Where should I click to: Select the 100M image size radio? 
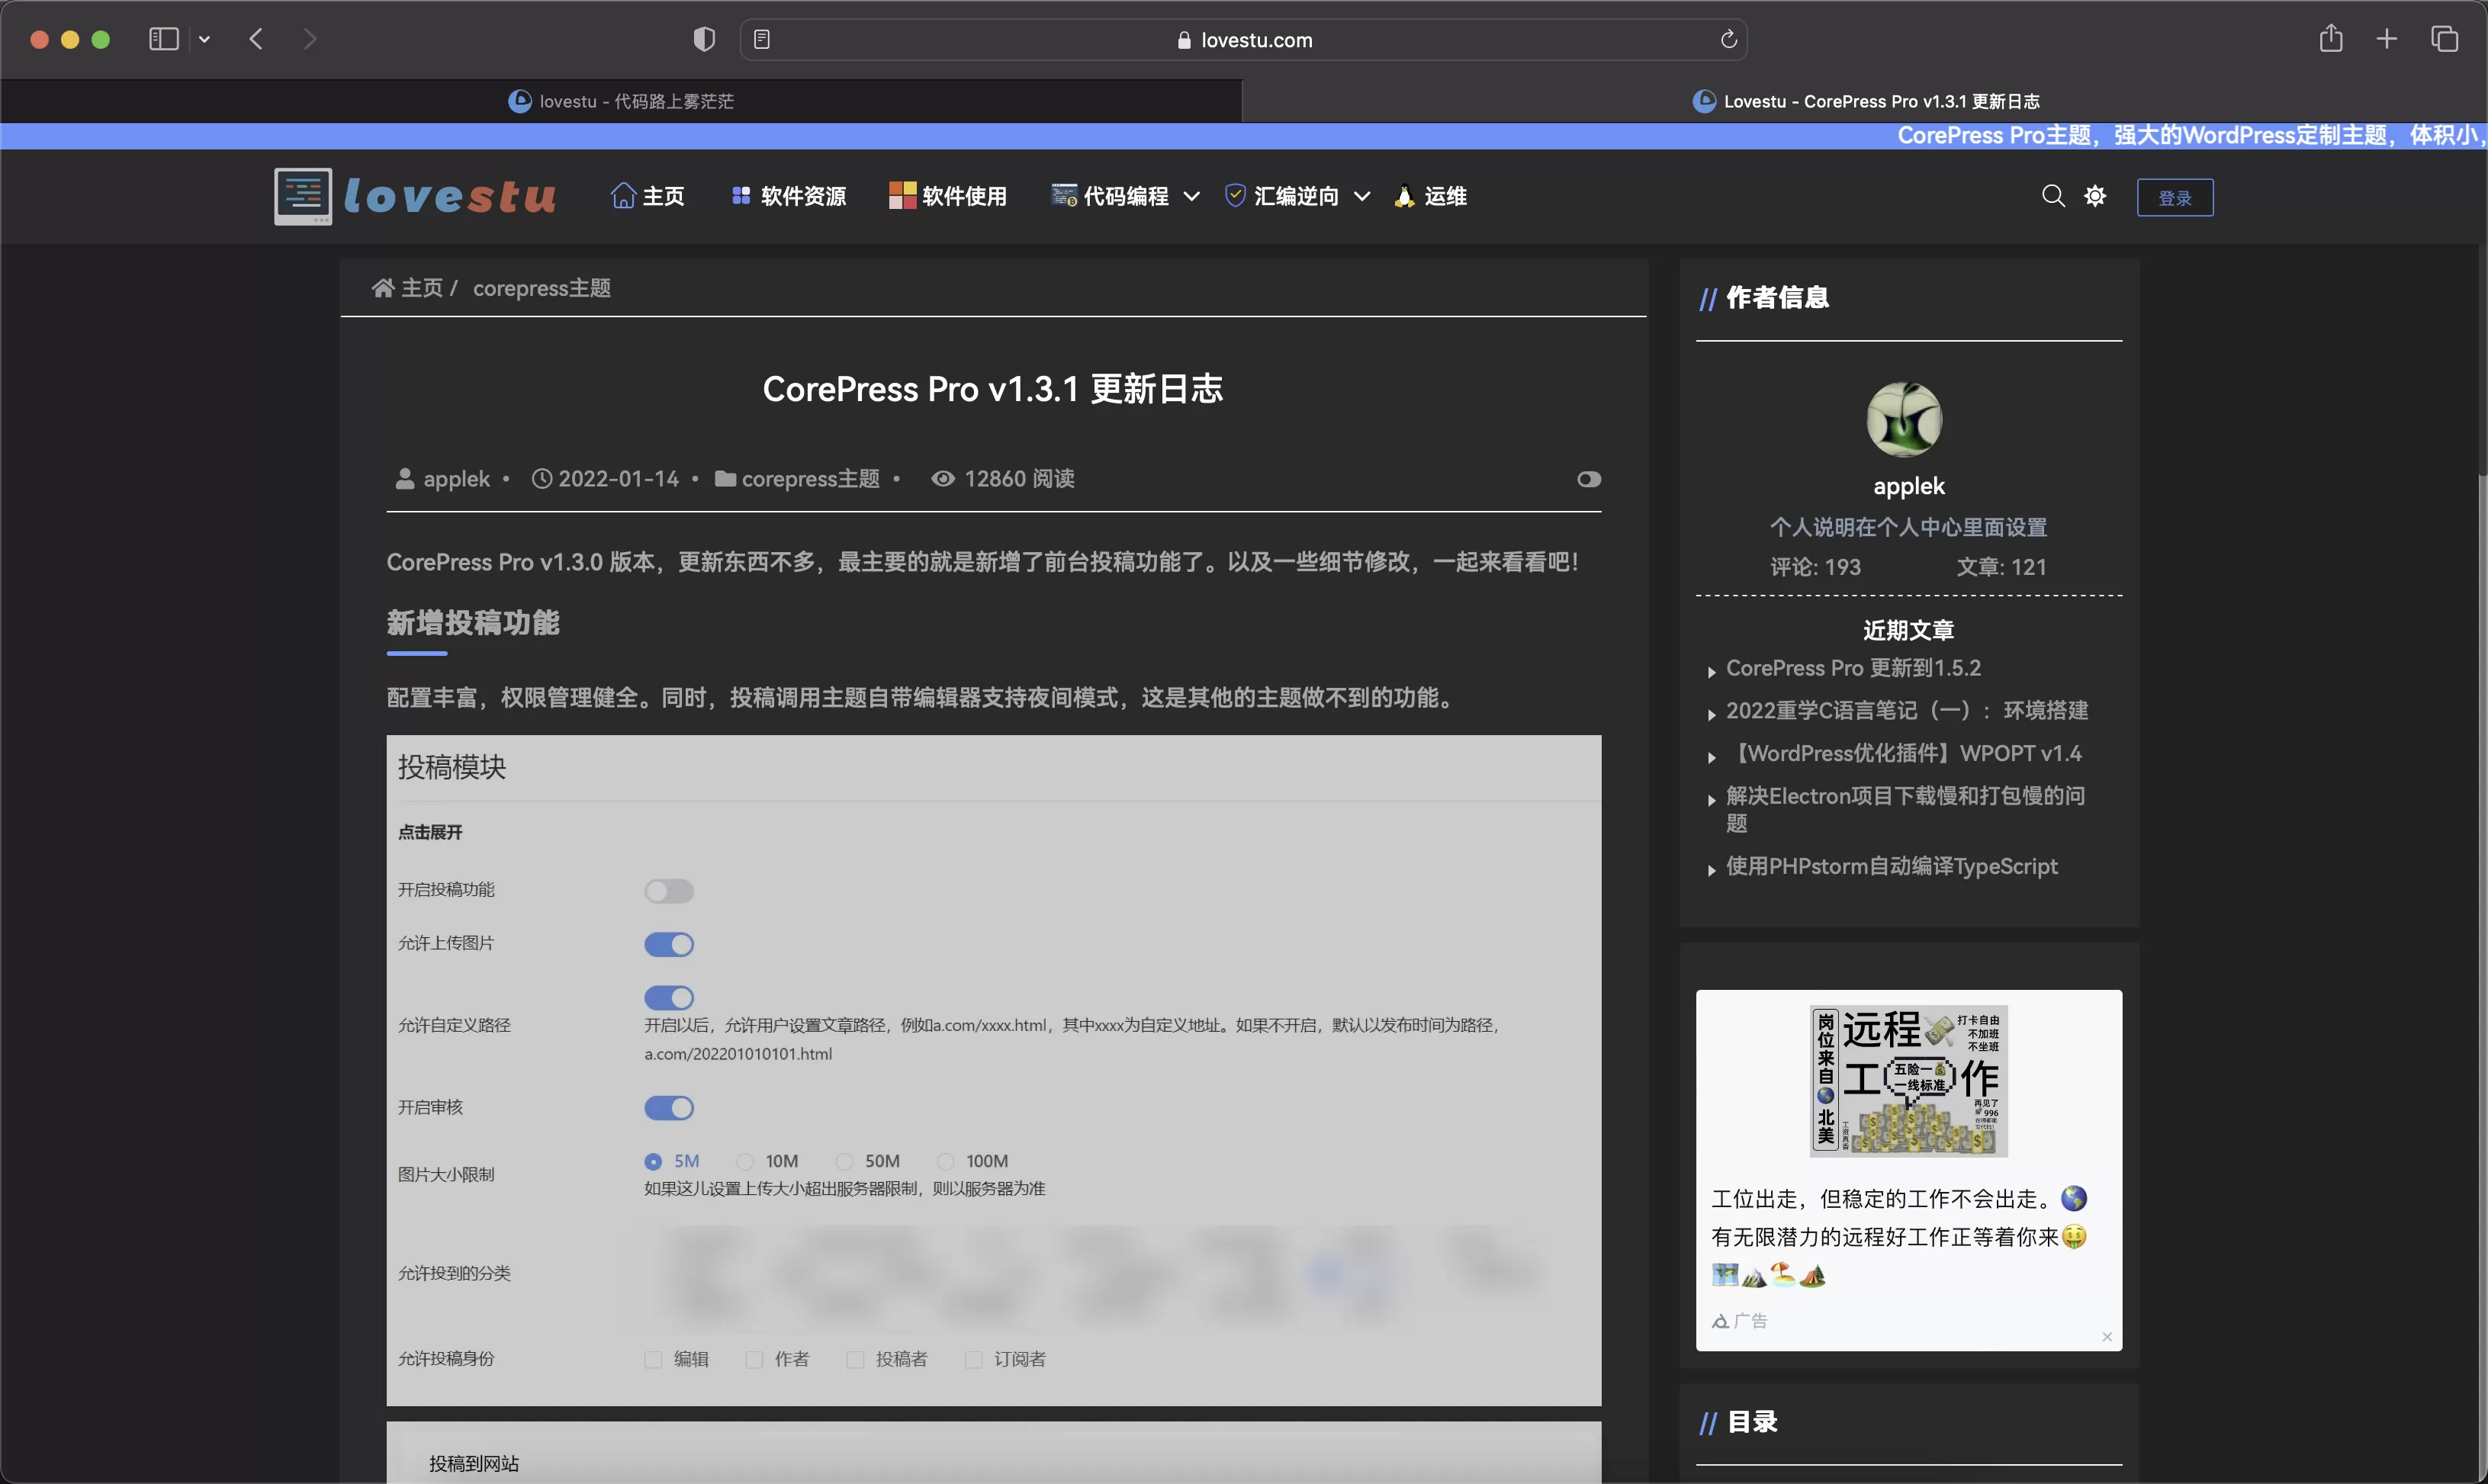click(945, 1161)
